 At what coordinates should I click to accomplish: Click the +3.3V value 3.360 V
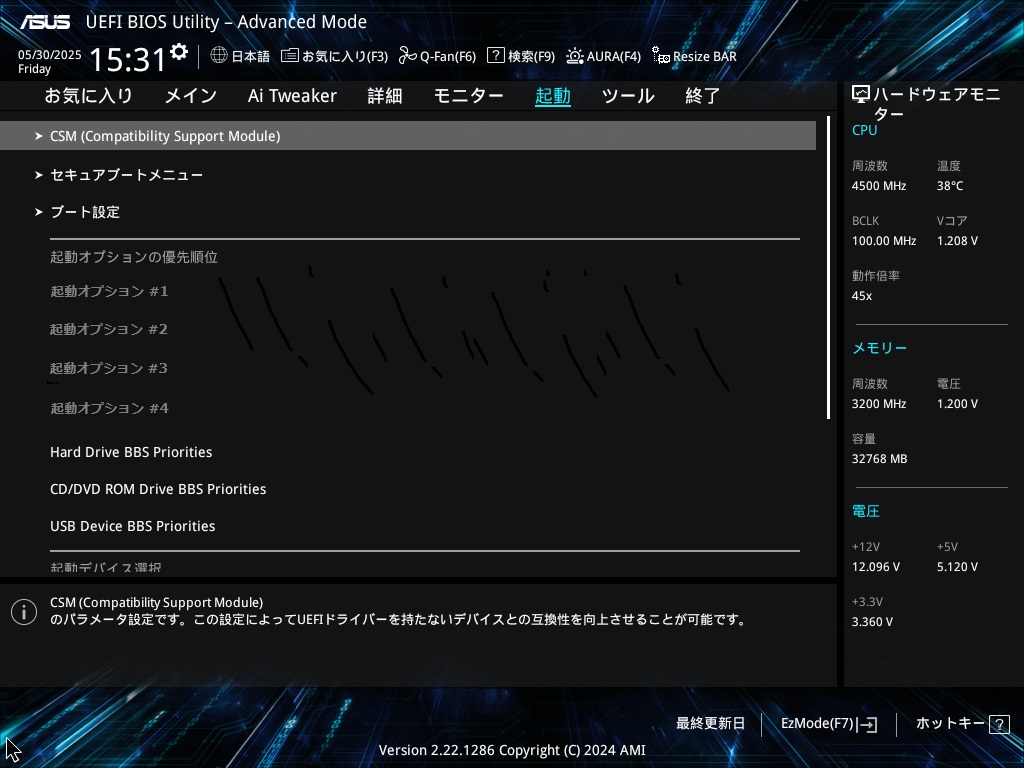[872, 622]
